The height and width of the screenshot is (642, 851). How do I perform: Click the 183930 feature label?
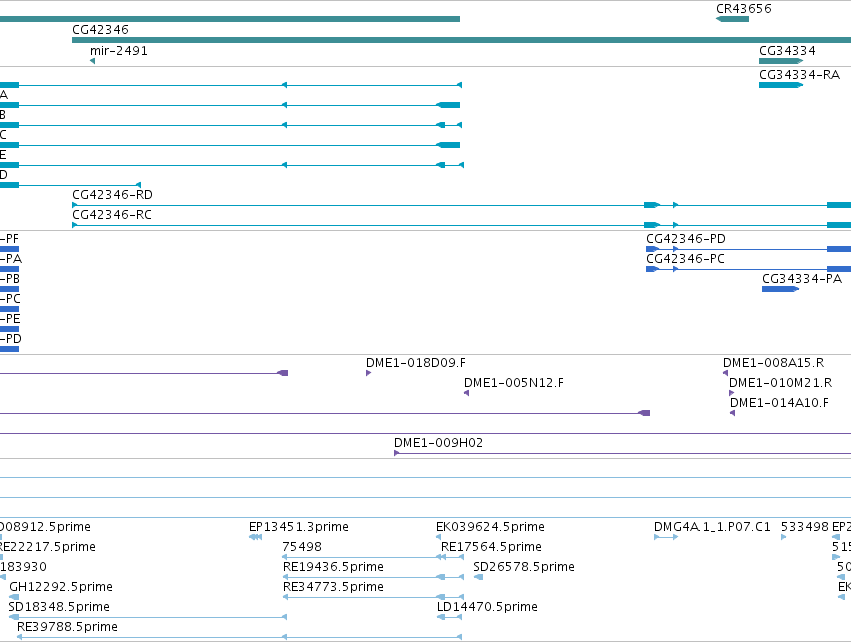[23, 567]
